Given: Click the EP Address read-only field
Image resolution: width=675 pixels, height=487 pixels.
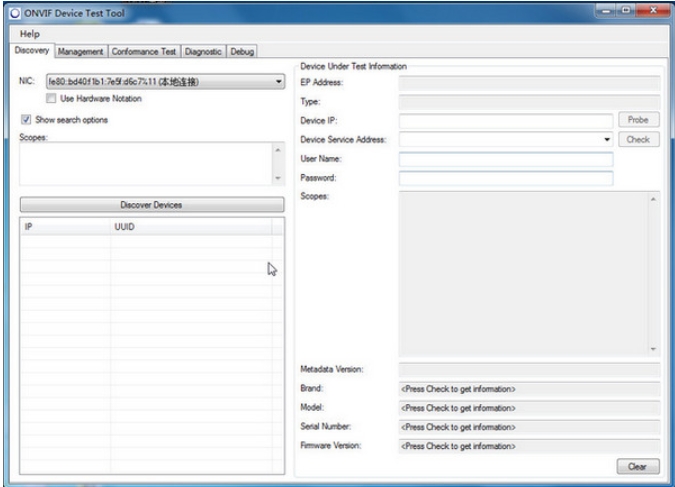Looking at the screenshot, I should (529, 83).
